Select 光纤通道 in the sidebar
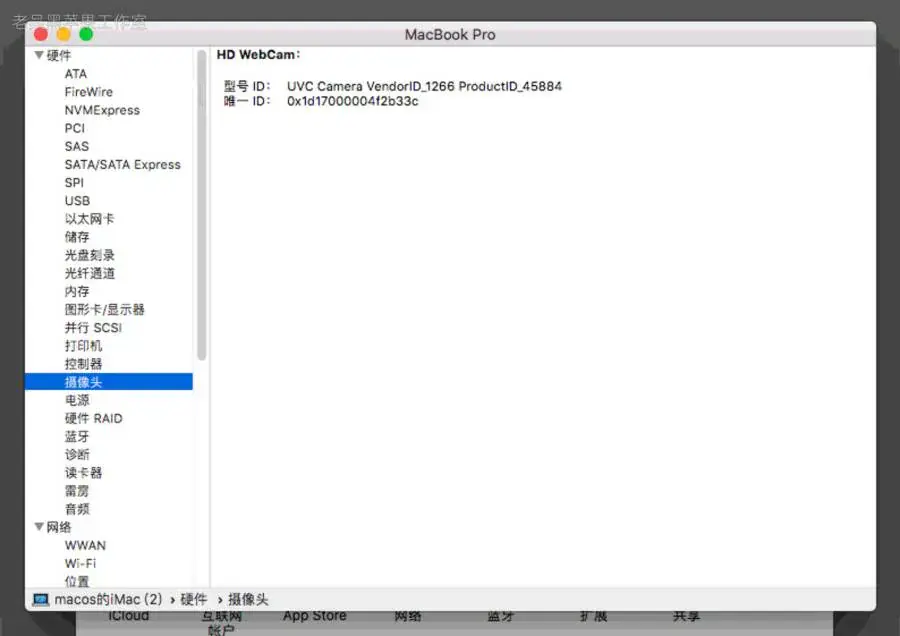The width and height of the screenshot is (900, 636). 90,273
